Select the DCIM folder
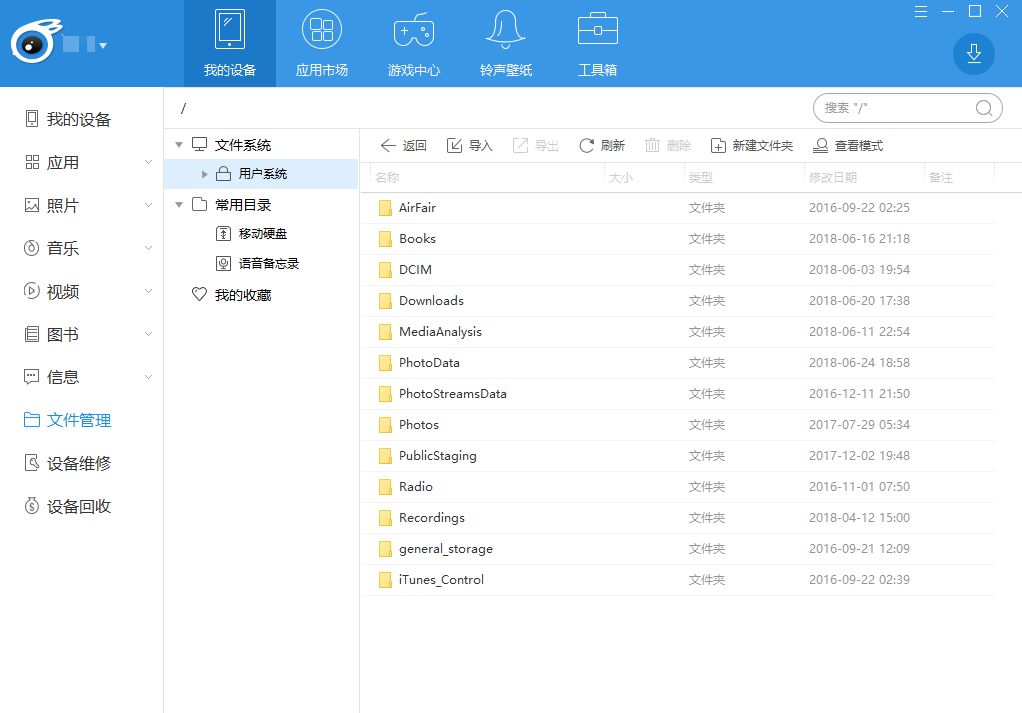Viewport: 1022px width, 713px height. pos(677,270)
